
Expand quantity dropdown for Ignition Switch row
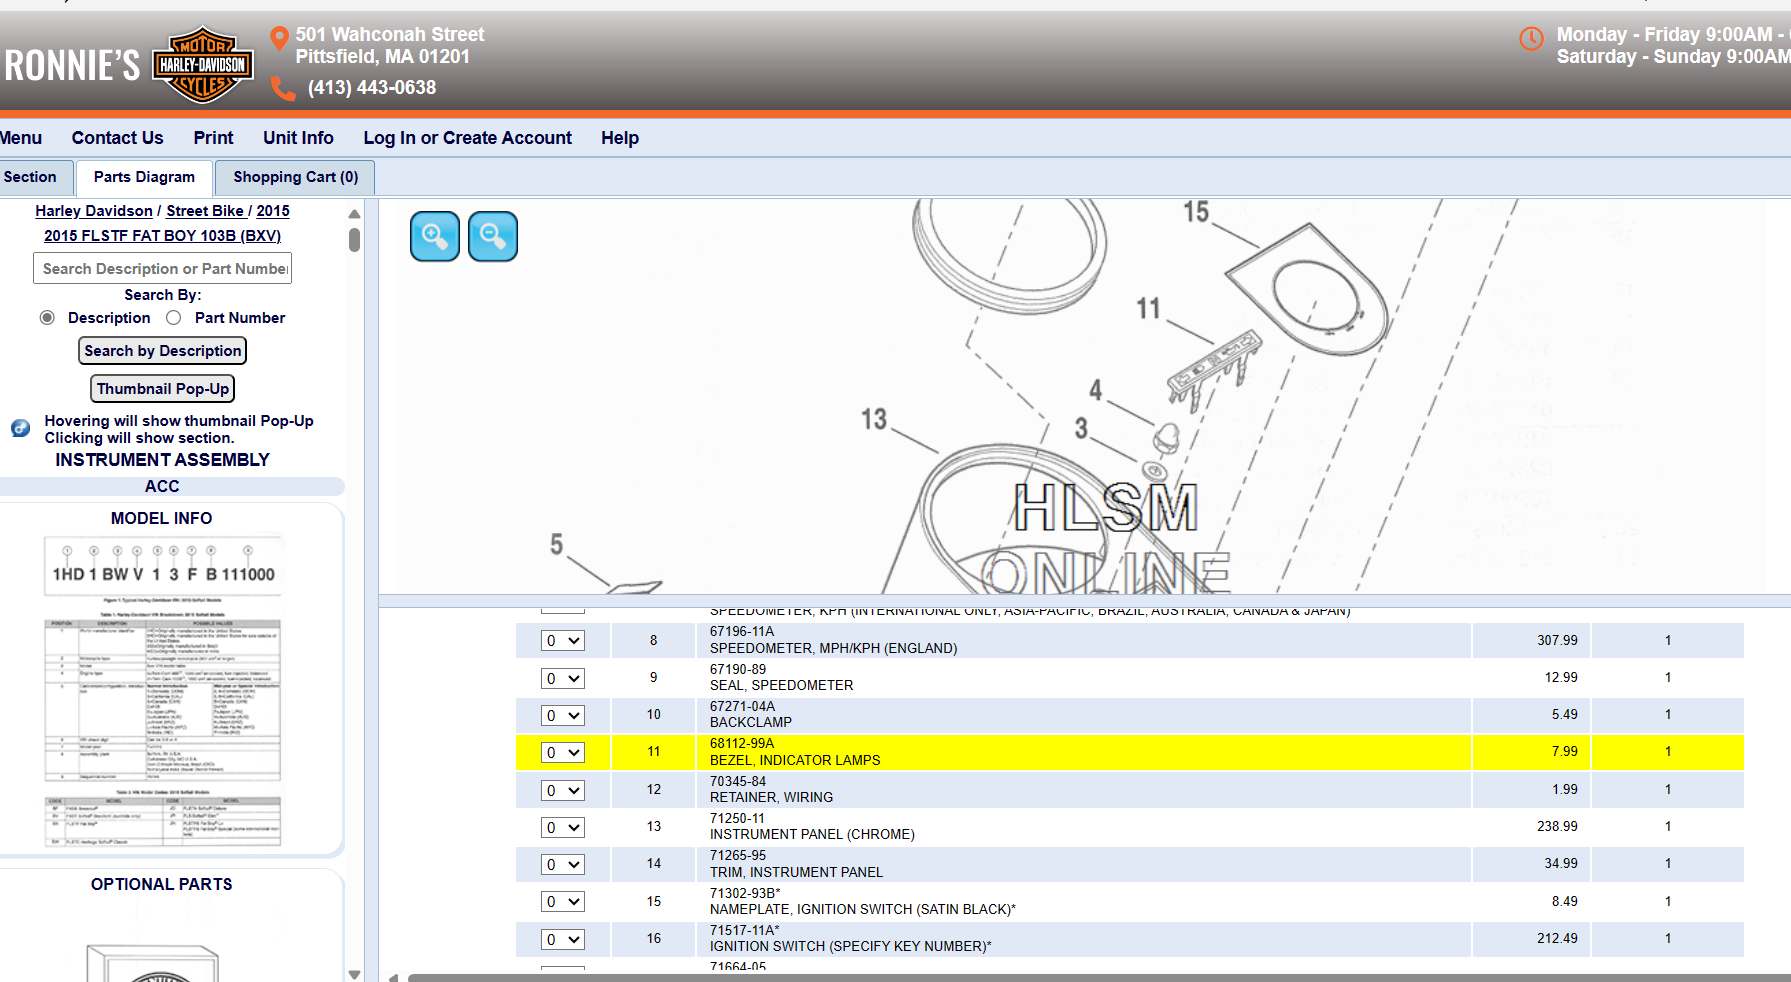coord(563,940)
